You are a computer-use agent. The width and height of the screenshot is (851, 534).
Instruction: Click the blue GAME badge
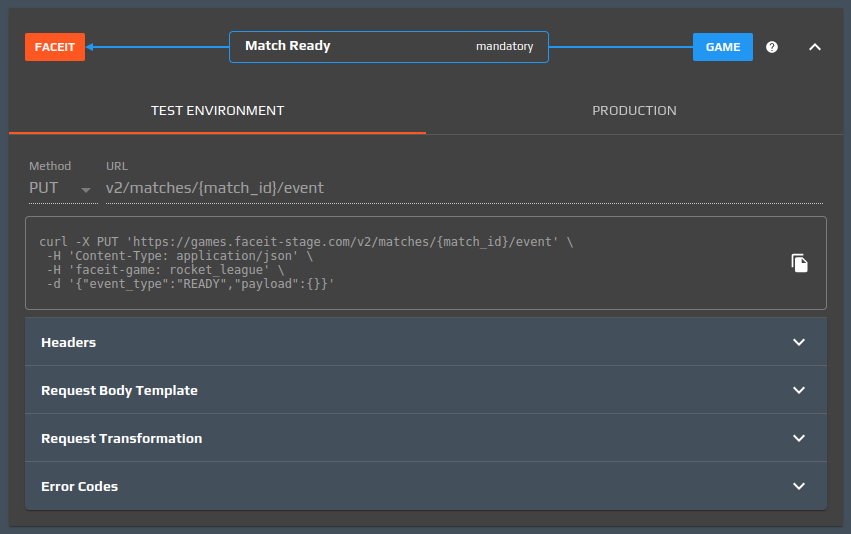pos(722,47)
